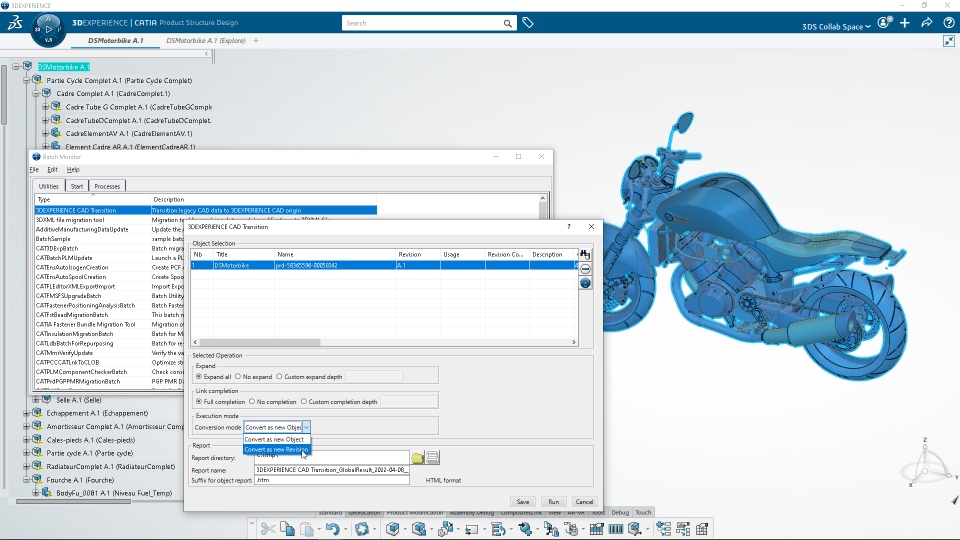Click the Run button
The width and height of the screenshot is (960, 540).
553,501
